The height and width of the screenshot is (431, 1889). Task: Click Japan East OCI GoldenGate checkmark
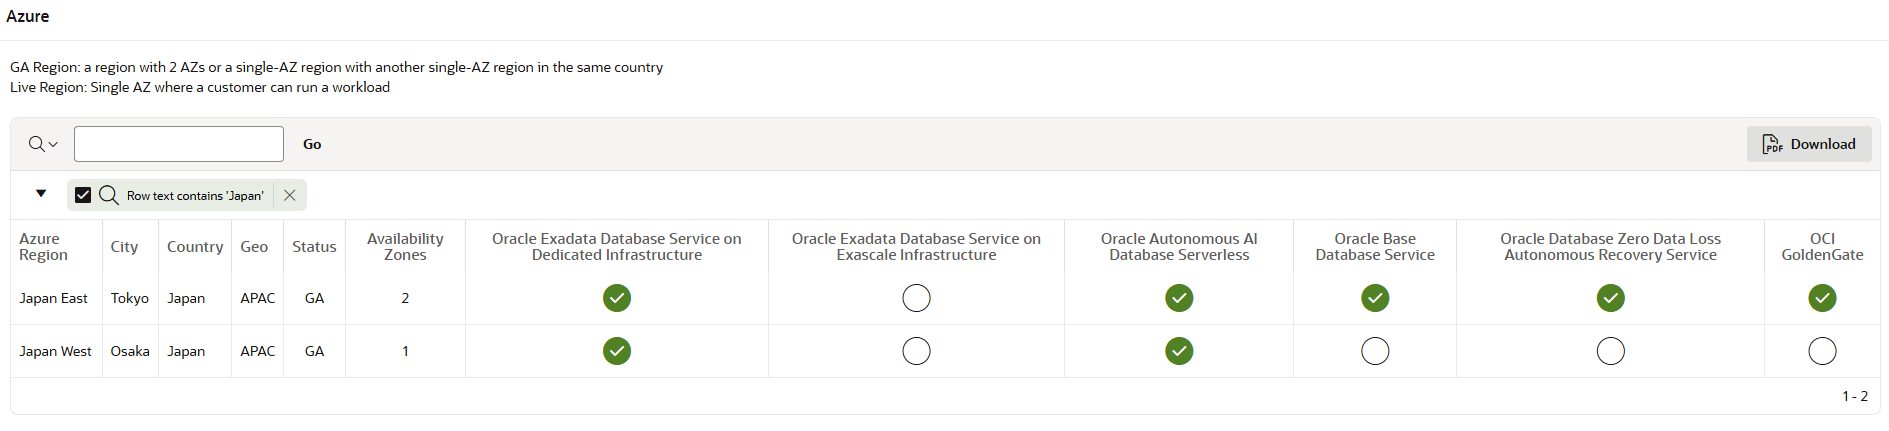[x=1822, y=298]
